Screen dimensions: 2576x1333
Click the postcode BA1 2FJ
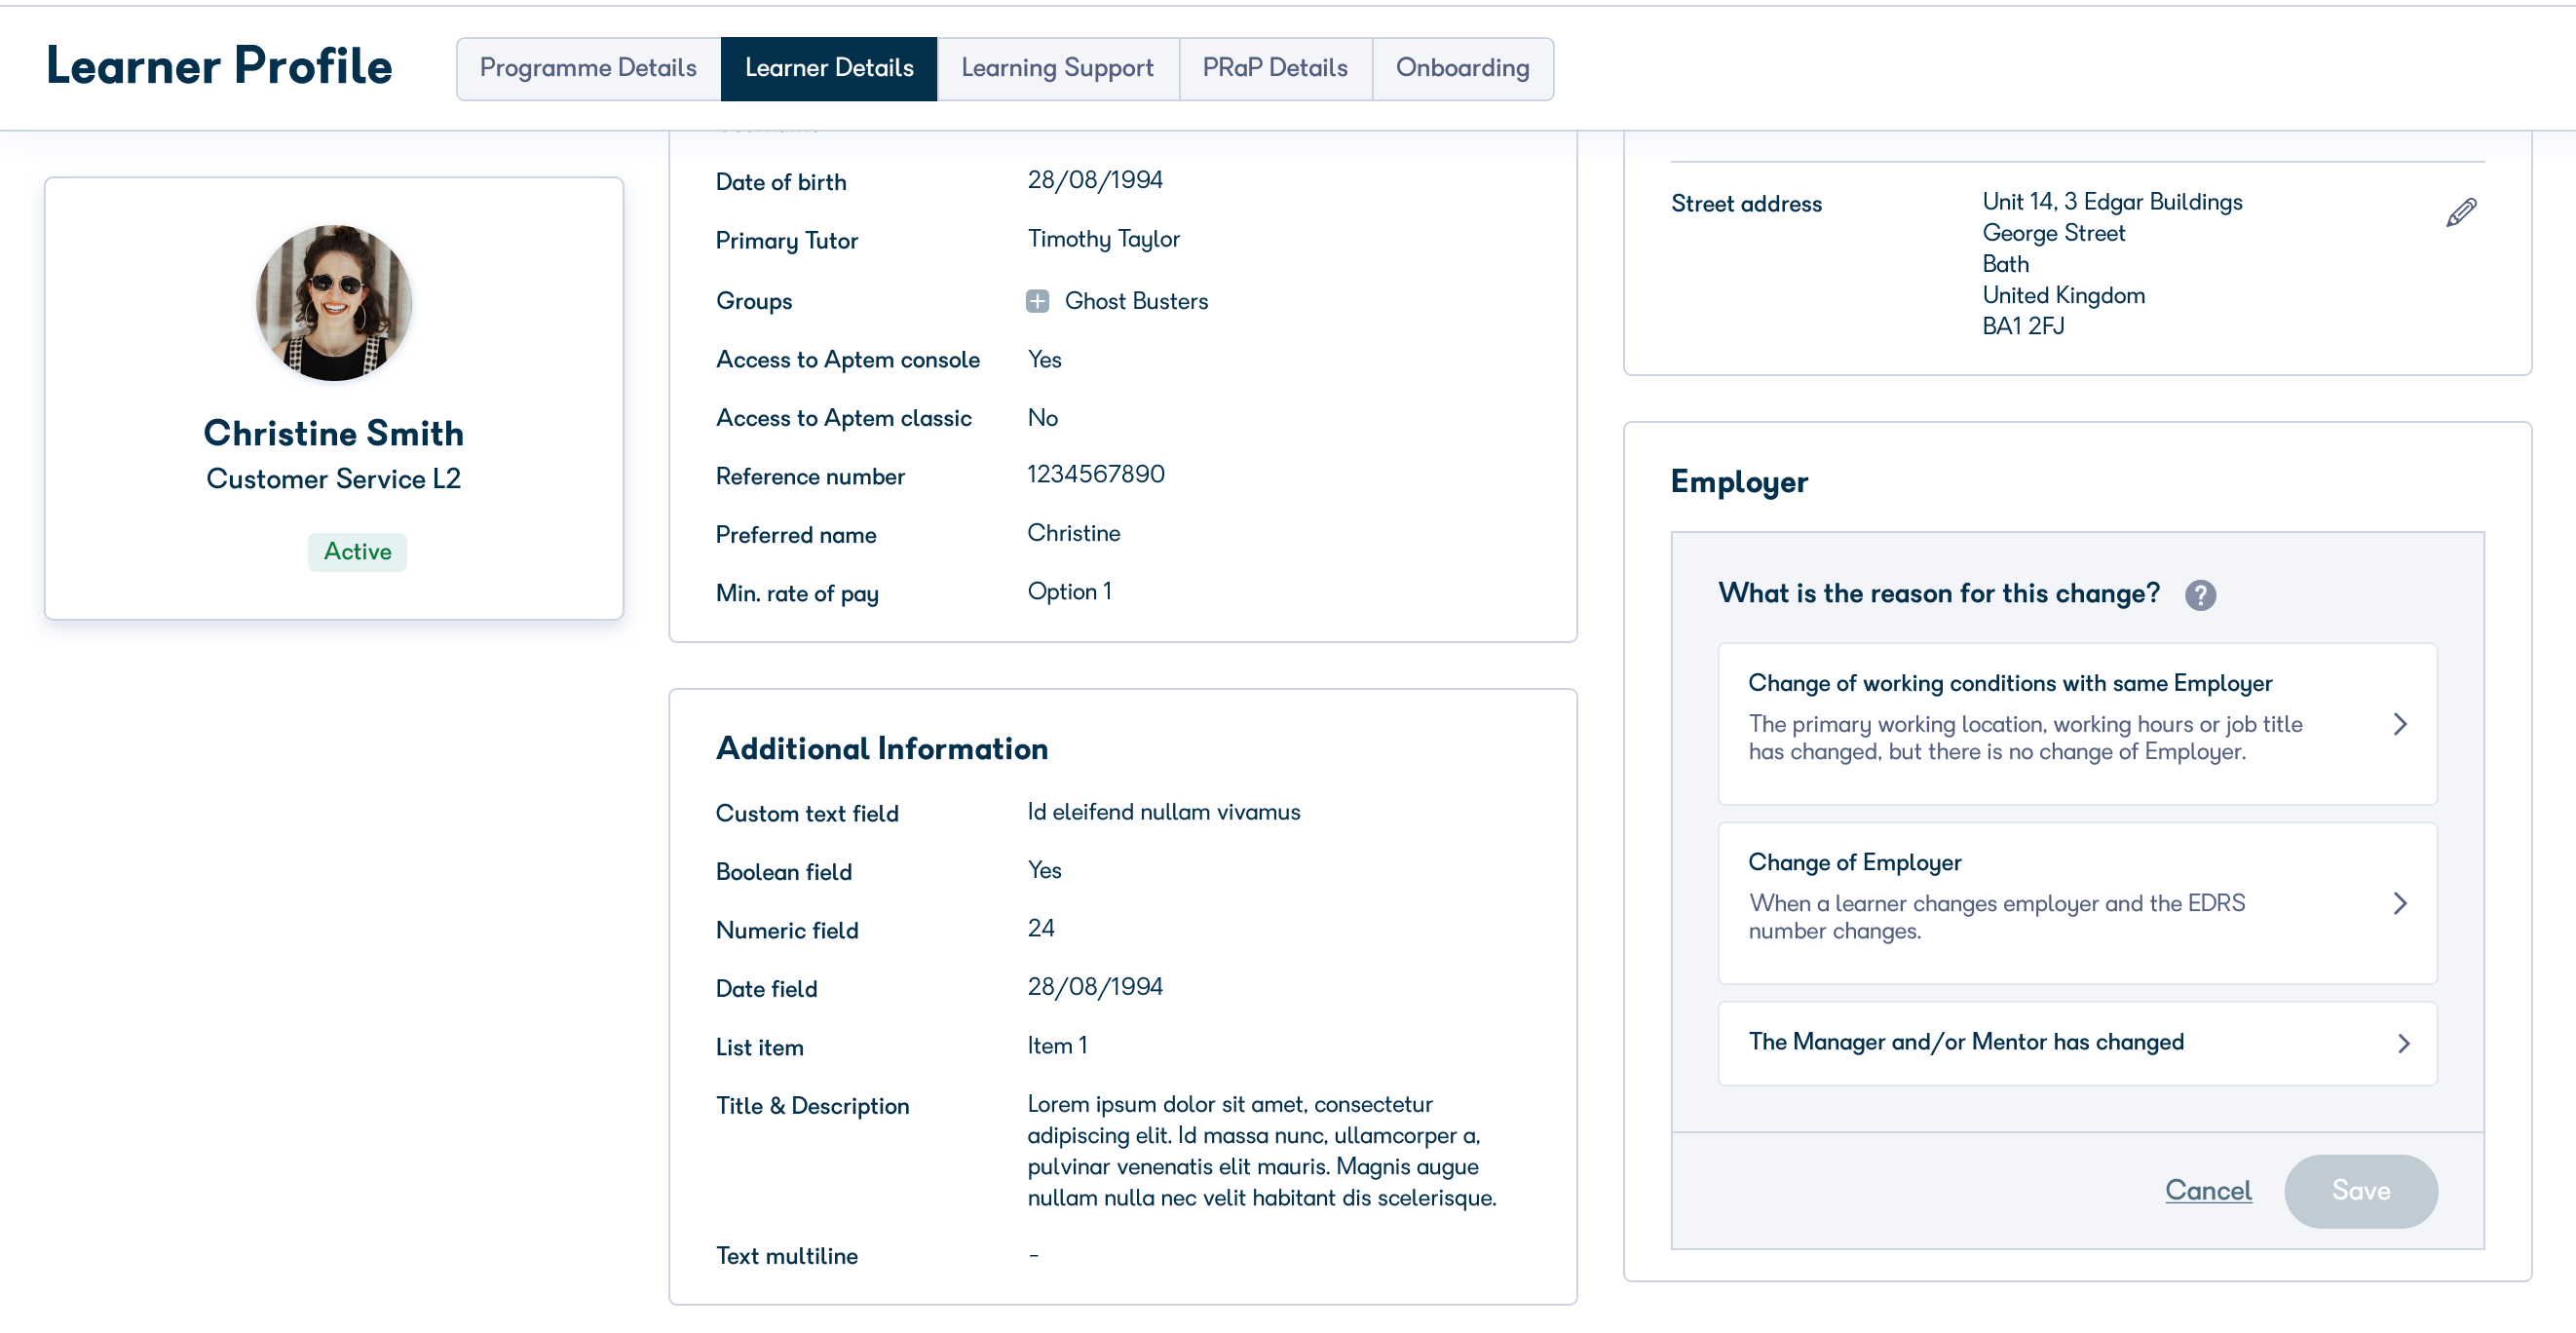point(2023,326)
